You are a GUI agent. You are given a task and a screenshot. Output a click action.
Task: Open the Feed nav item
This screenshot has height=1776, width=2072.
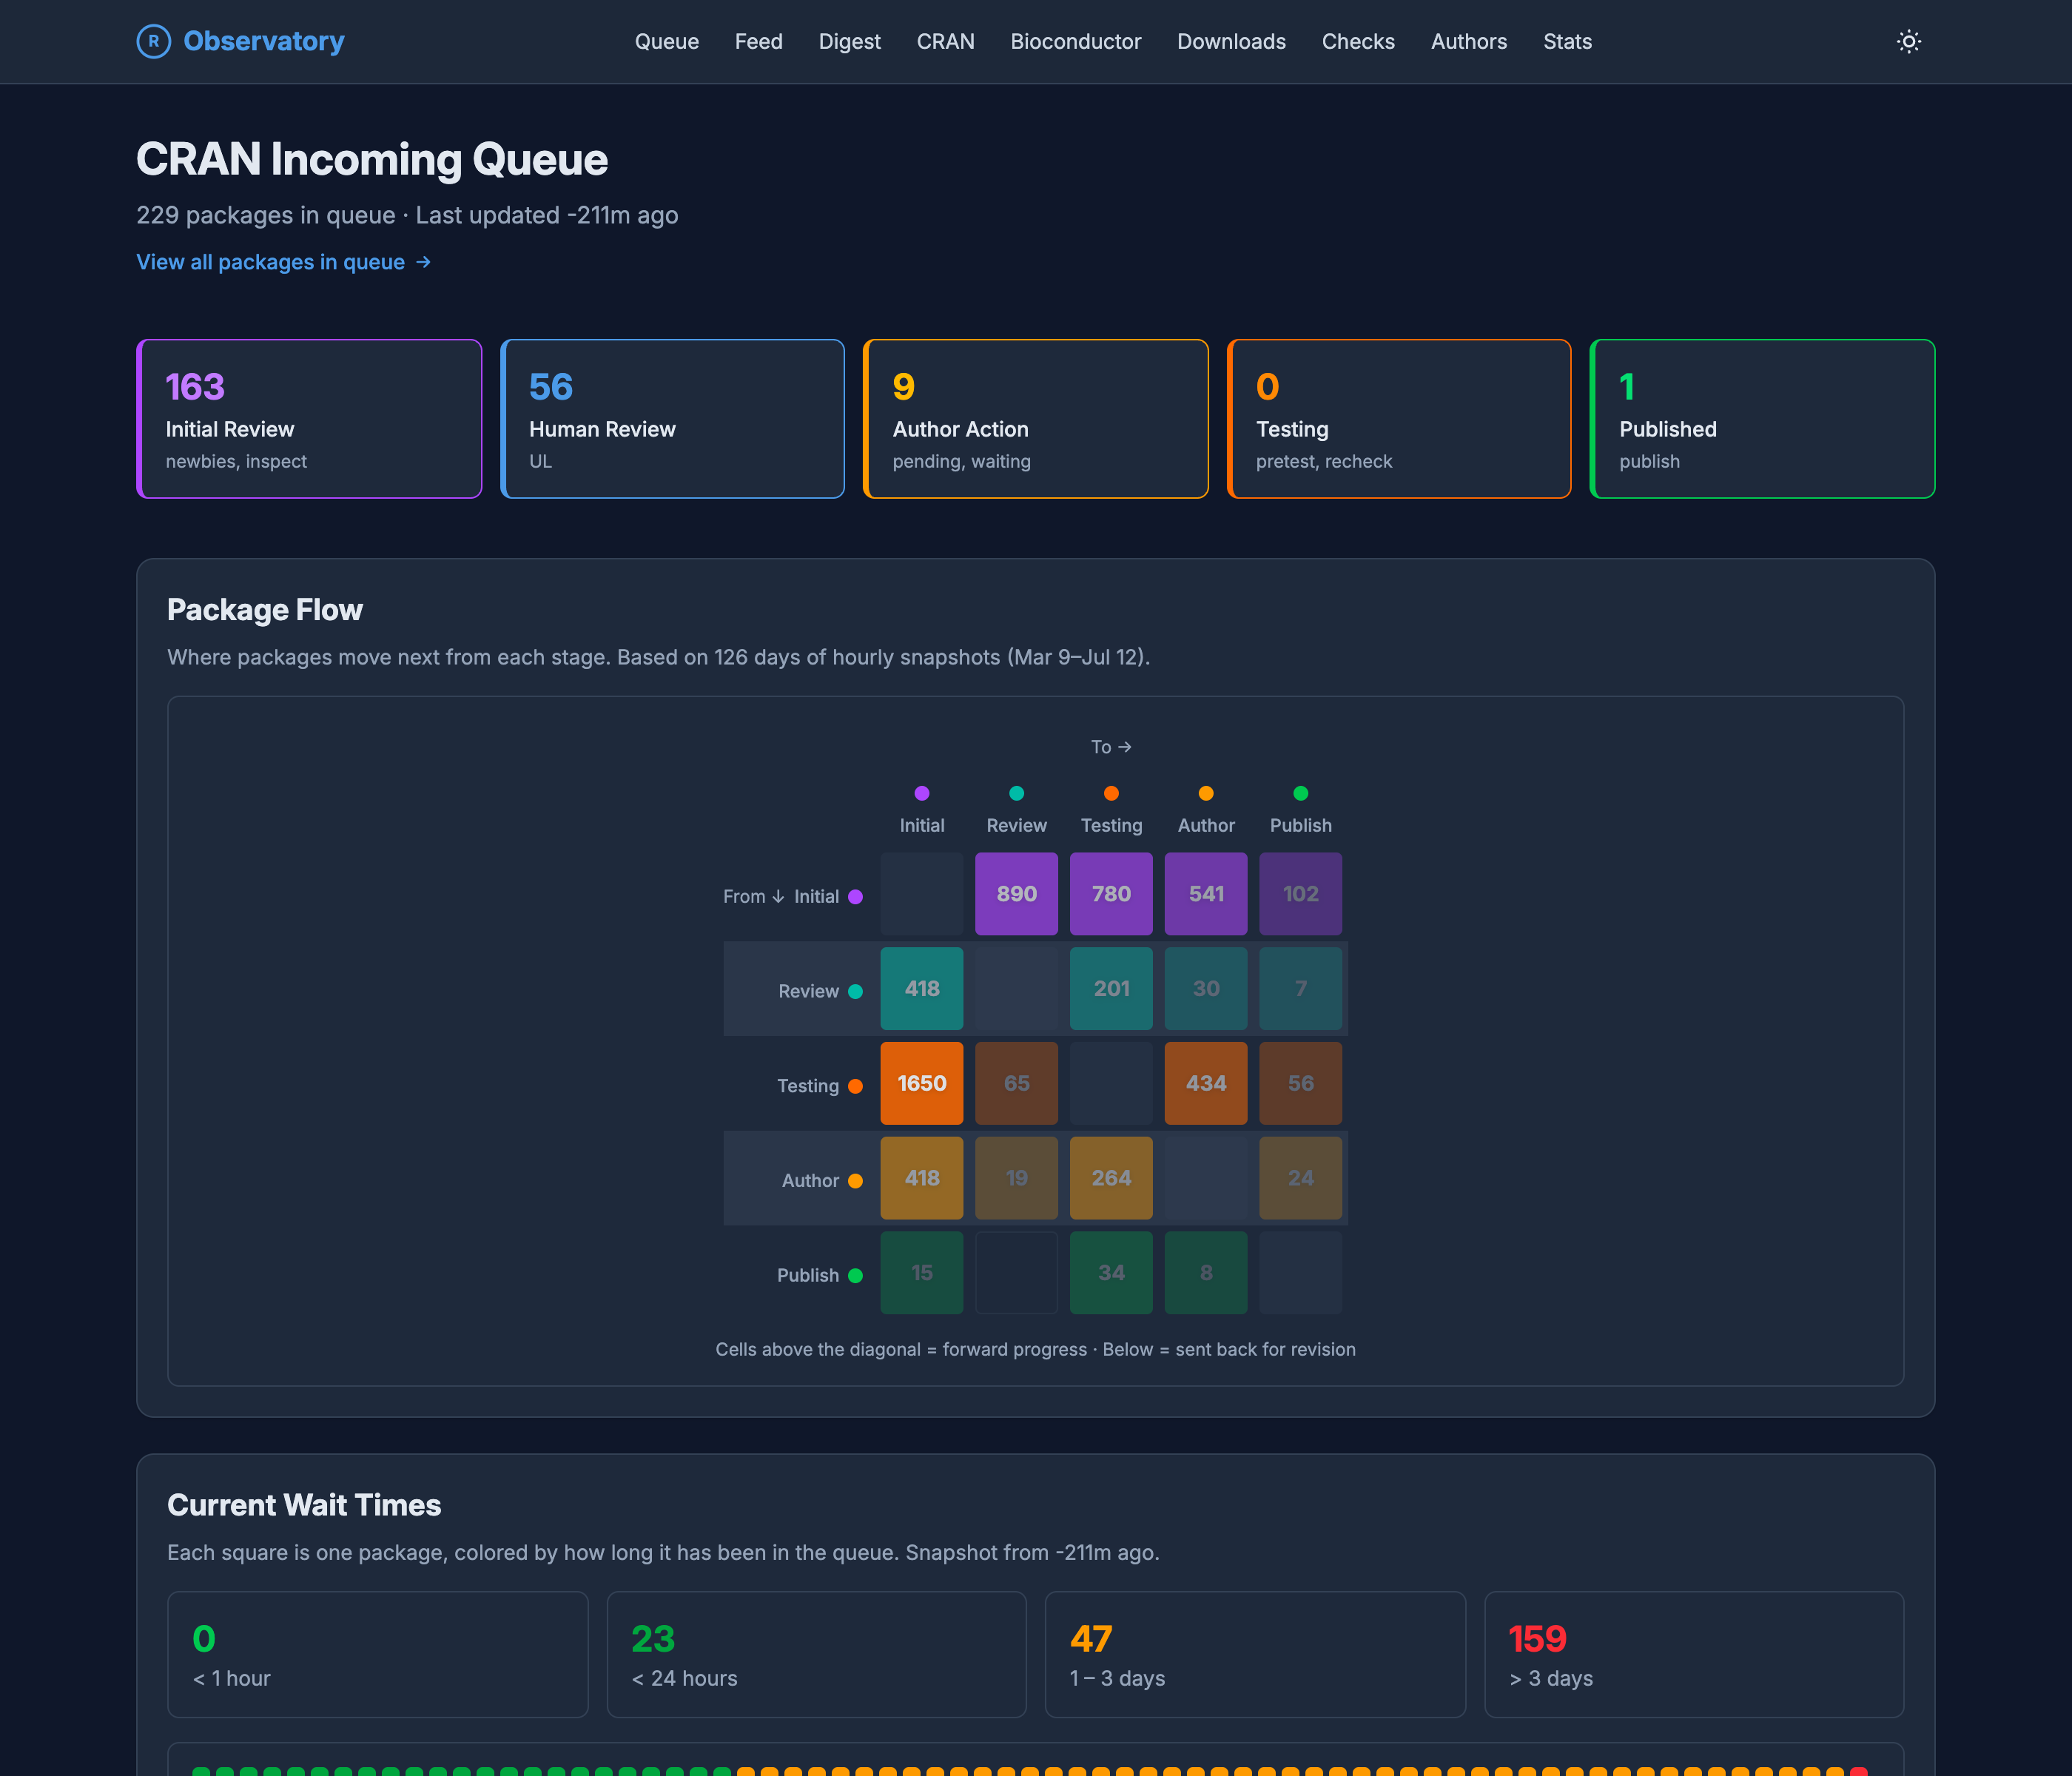click(758, 41)
